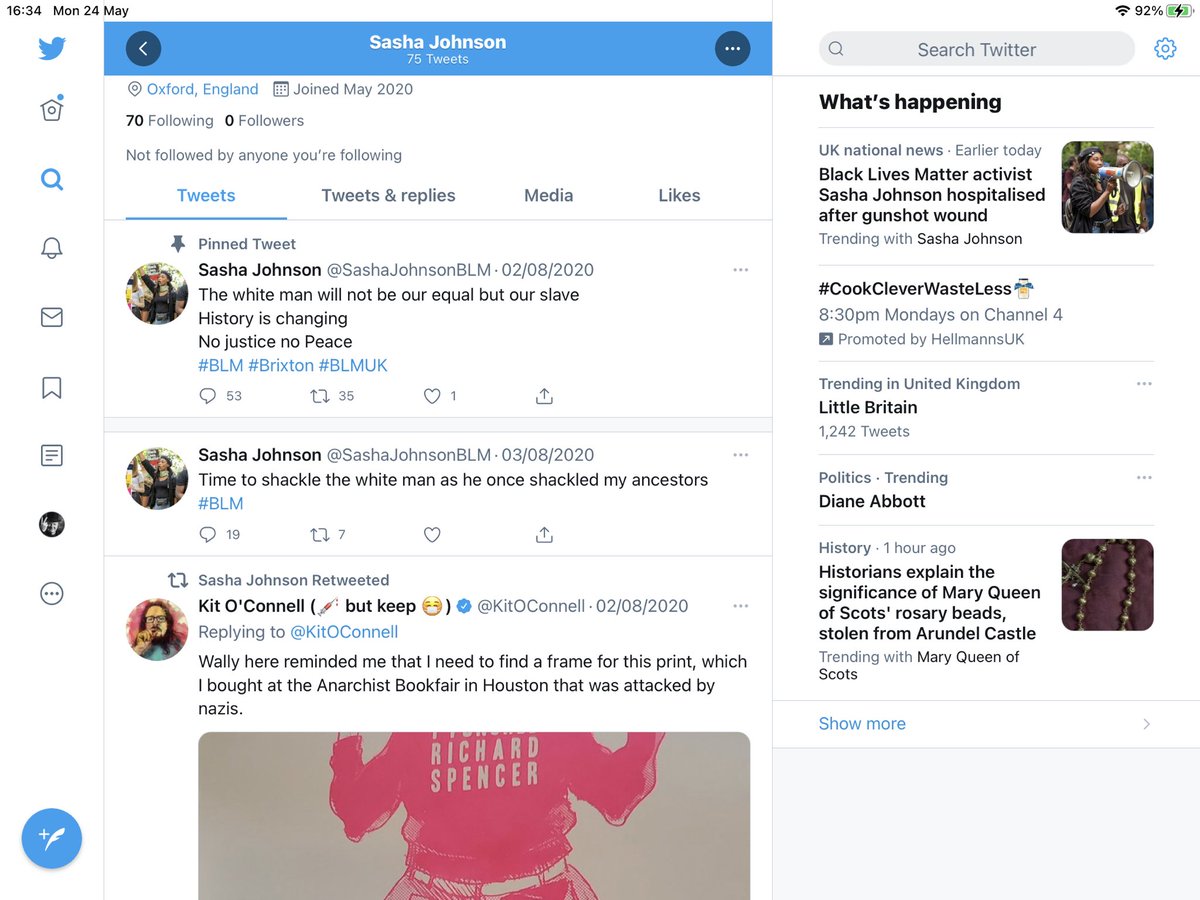The height and width of the screenshot is (900, 1200).
Task: Compose a new tweet
Action: click(x=52, y=838)
